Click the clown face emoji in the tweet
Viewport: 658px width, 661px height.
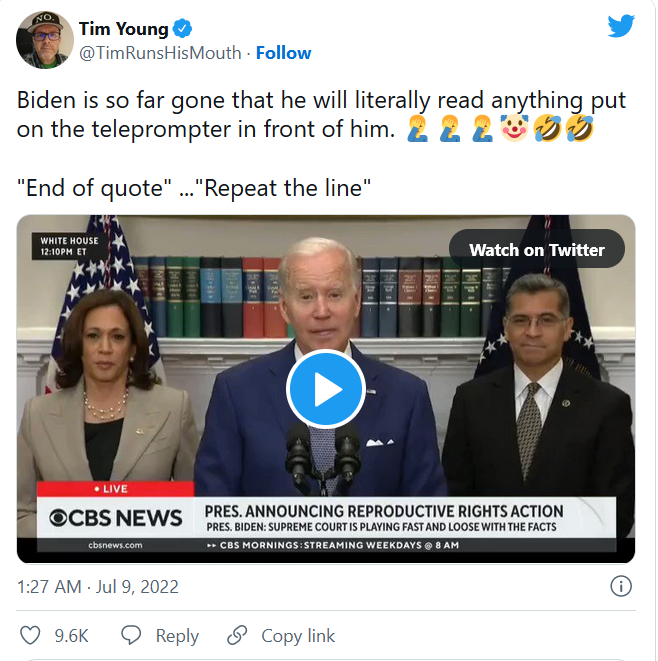pos(512,127)
